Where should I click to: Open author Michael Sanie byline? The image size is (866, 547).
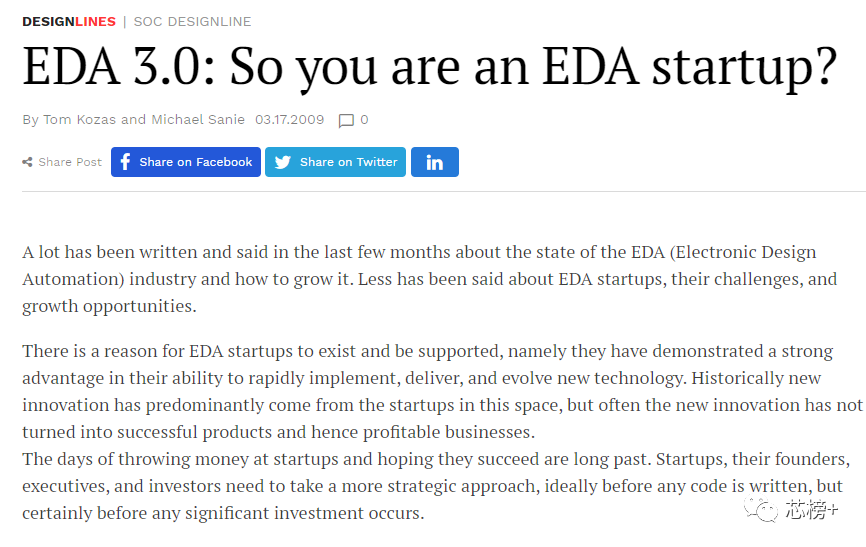point(198,119)
